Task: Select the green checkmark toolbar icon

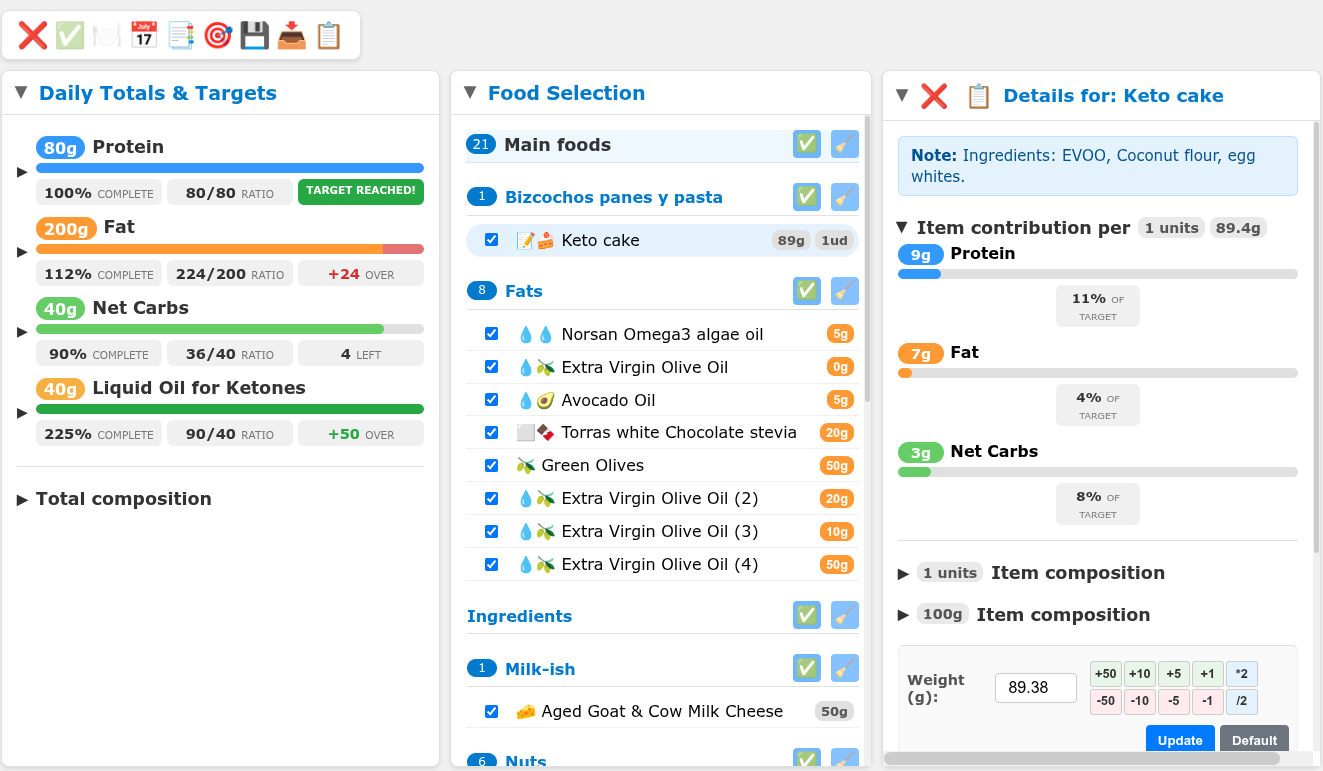Action: pyautogui.click(x=69, y=35)
